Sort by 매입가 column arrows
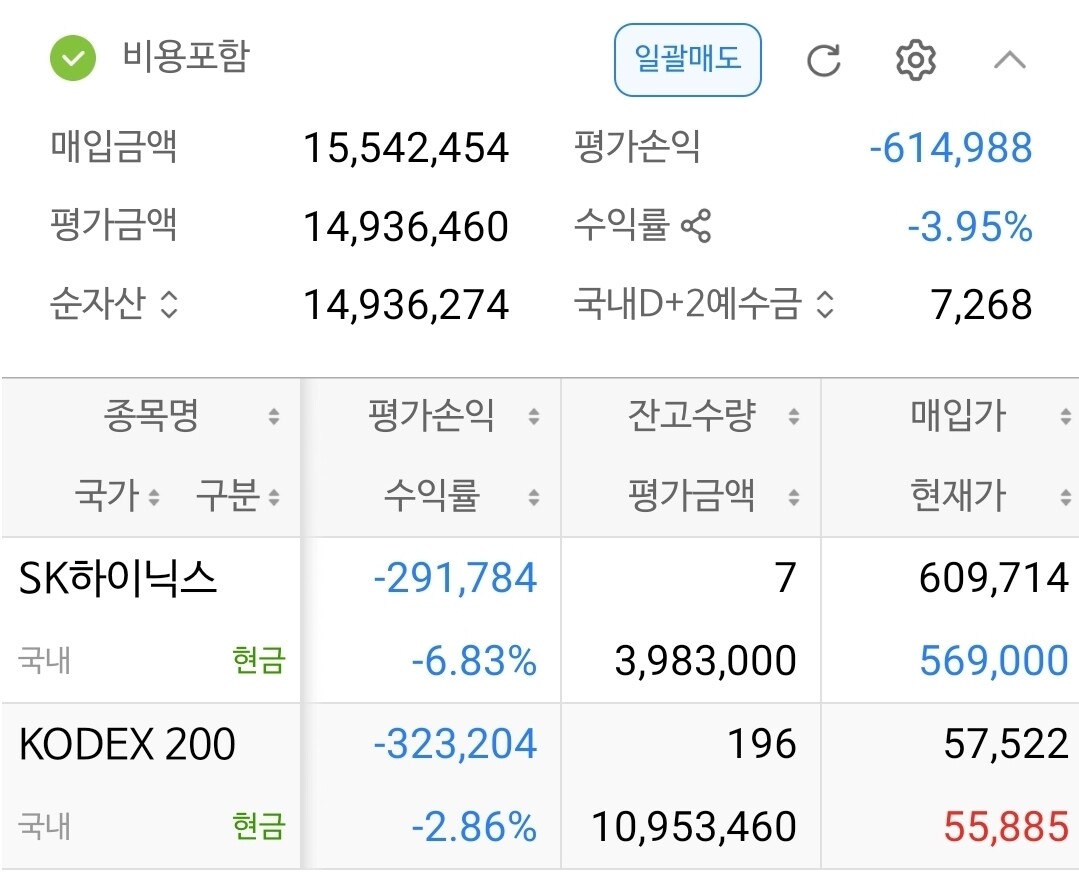Image resolution: width=1079 pixels, height=894 pixels. click(x=1065, y=416)
